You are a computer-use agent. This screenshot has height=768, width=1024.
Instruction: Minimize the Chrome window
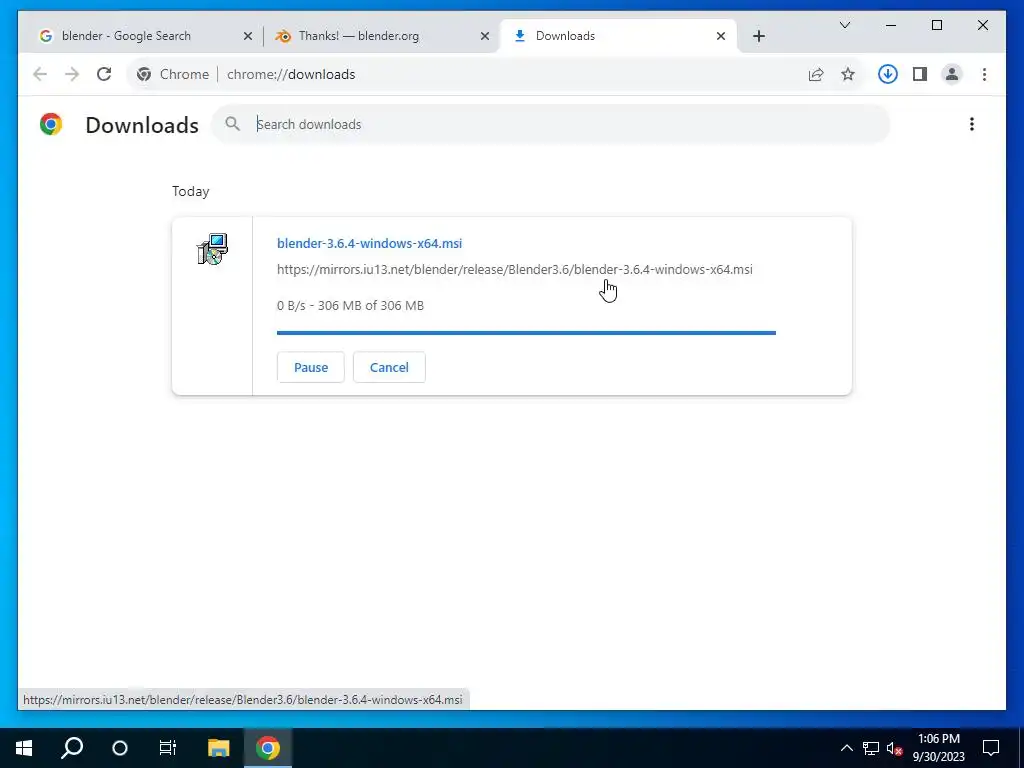point(891,25)
